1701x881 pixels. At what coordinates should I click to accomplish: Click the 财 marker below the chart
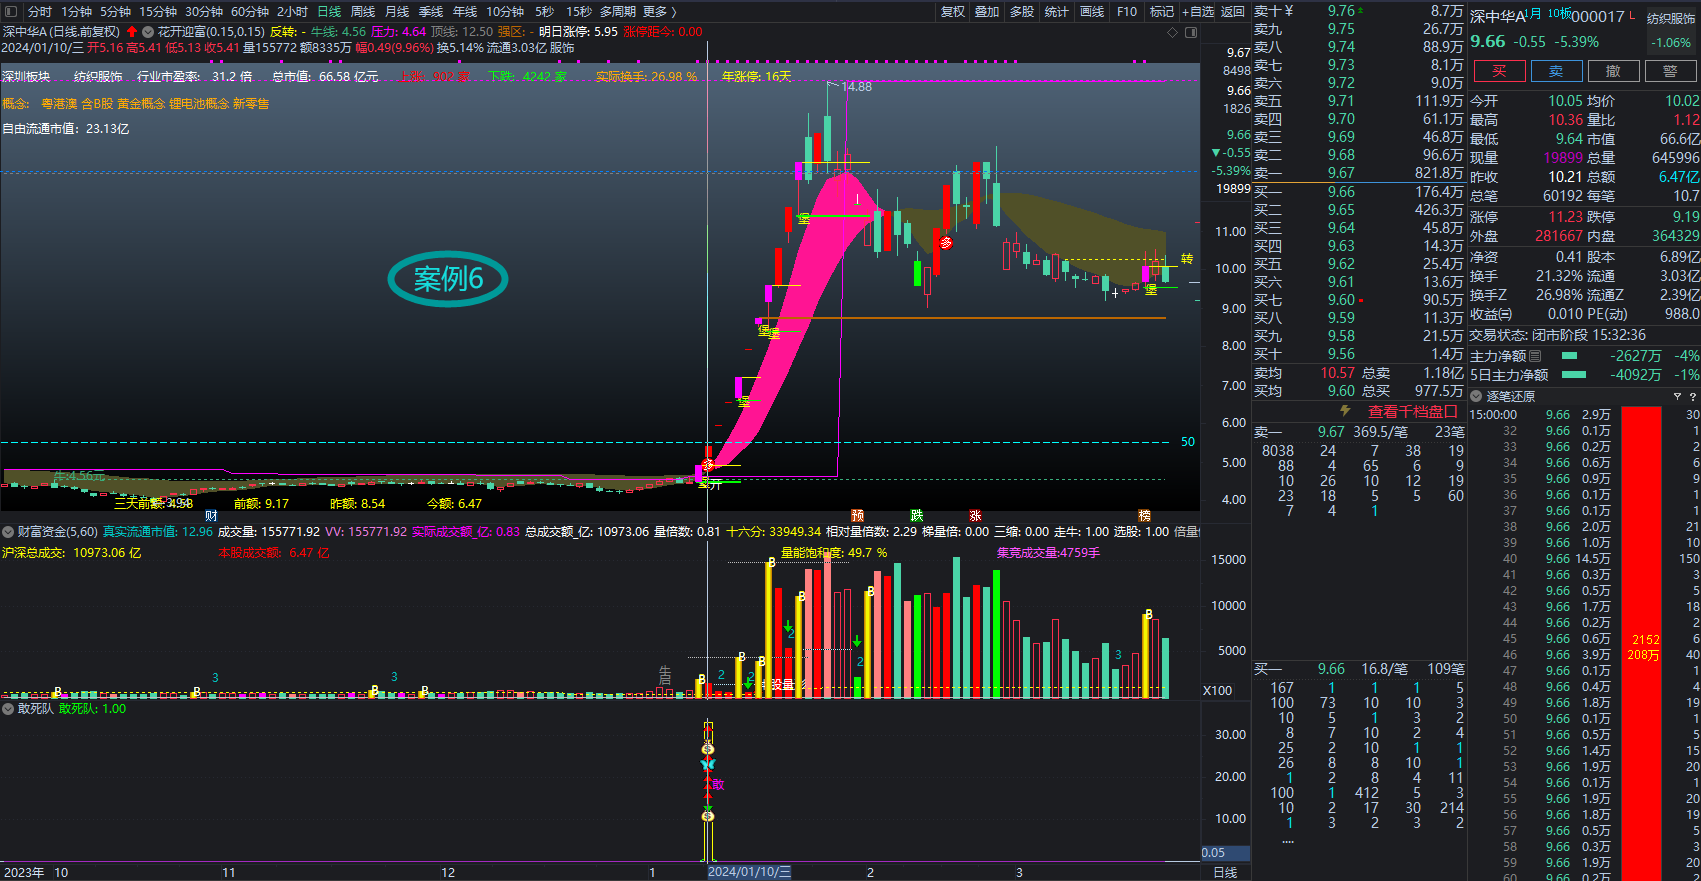click(x=211, y=516)
